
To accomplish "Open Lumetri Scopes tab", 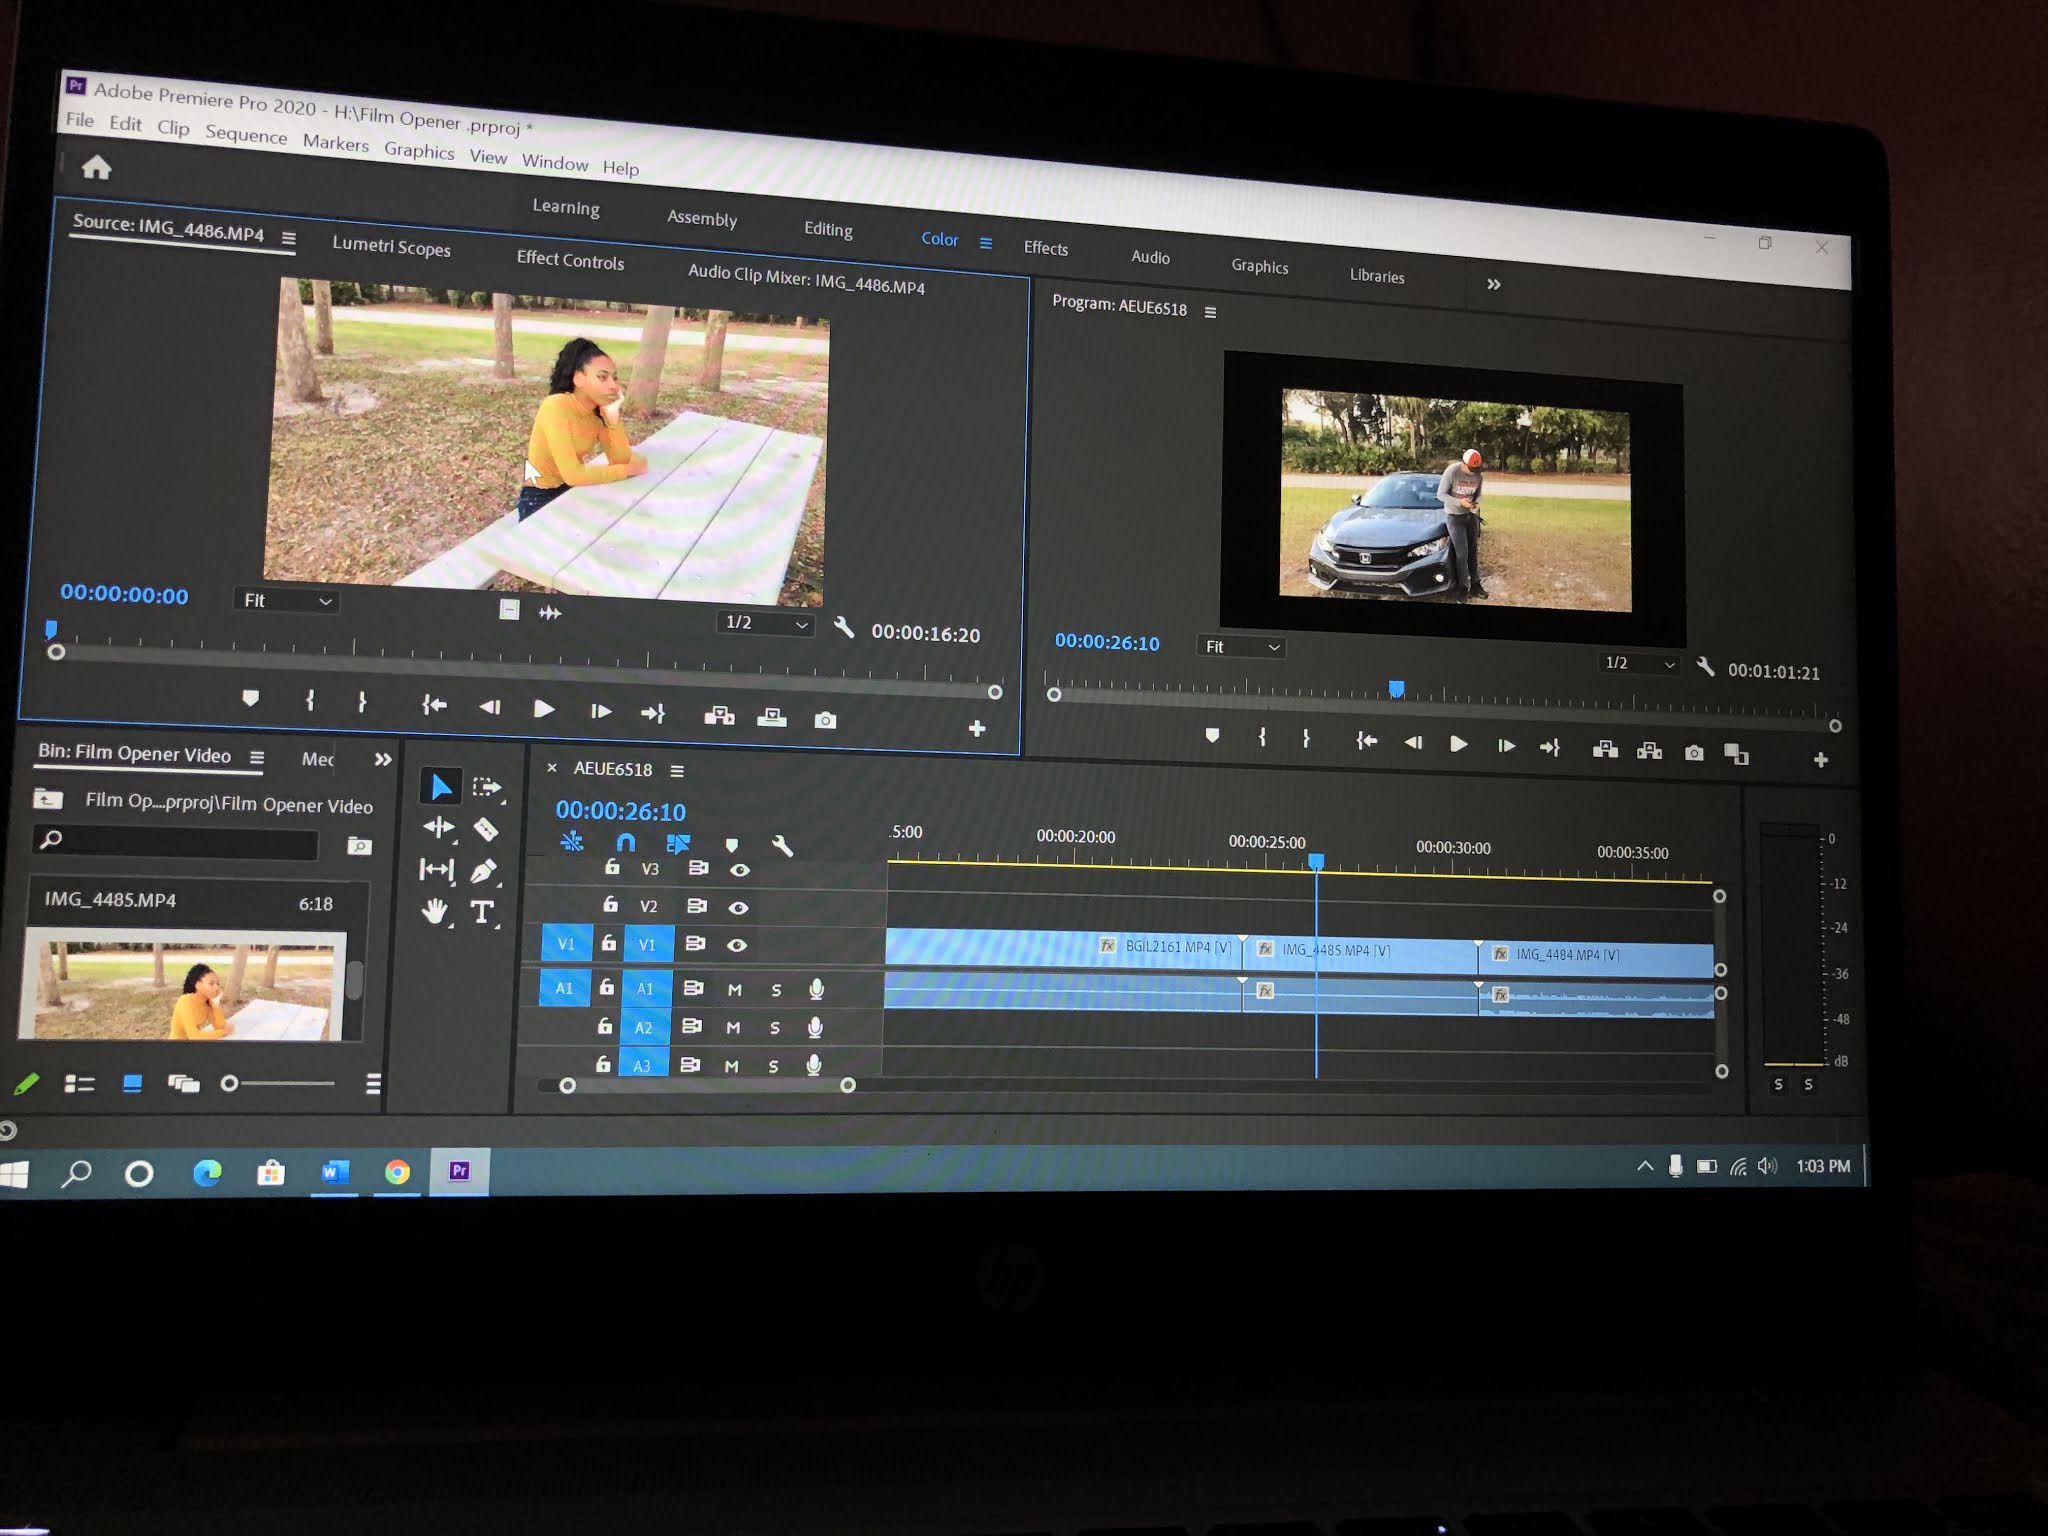I will point(391,246).
